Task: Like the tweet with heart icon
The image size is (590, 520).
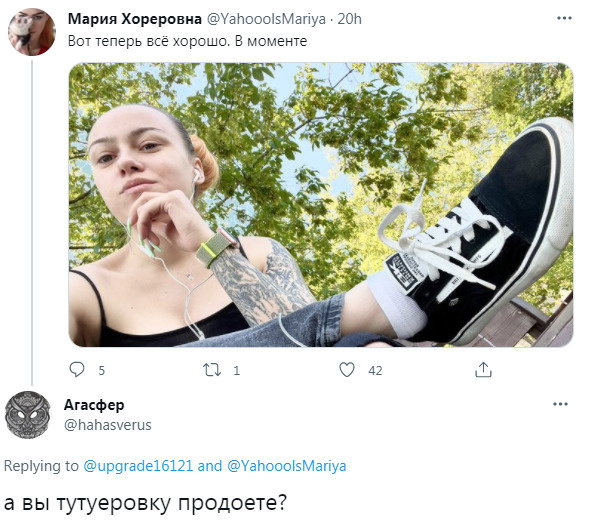Action: (x=347, y=370)
